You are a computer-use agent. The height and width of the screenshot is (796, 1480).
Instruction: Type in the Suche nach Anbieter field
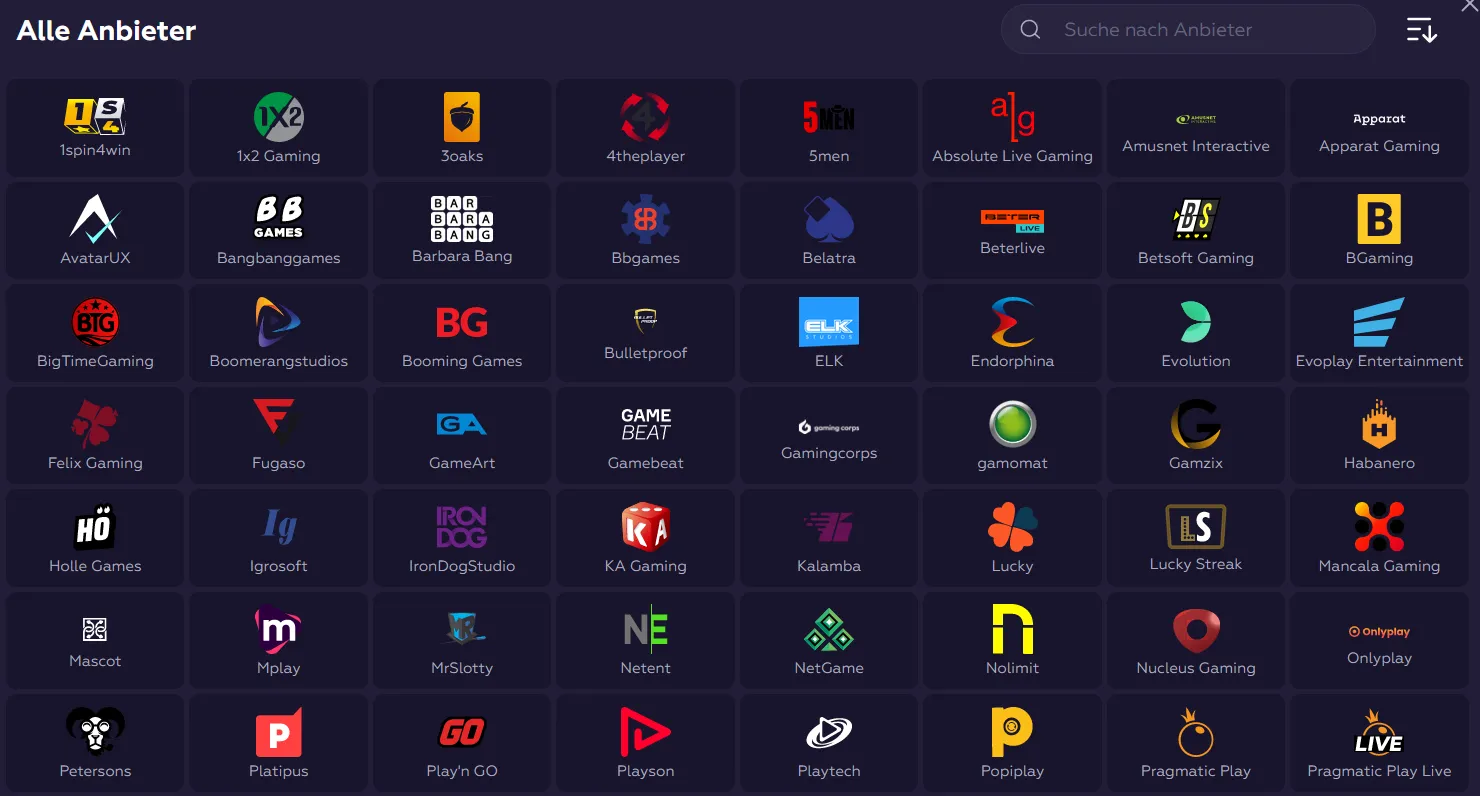tap(1200, 30)
